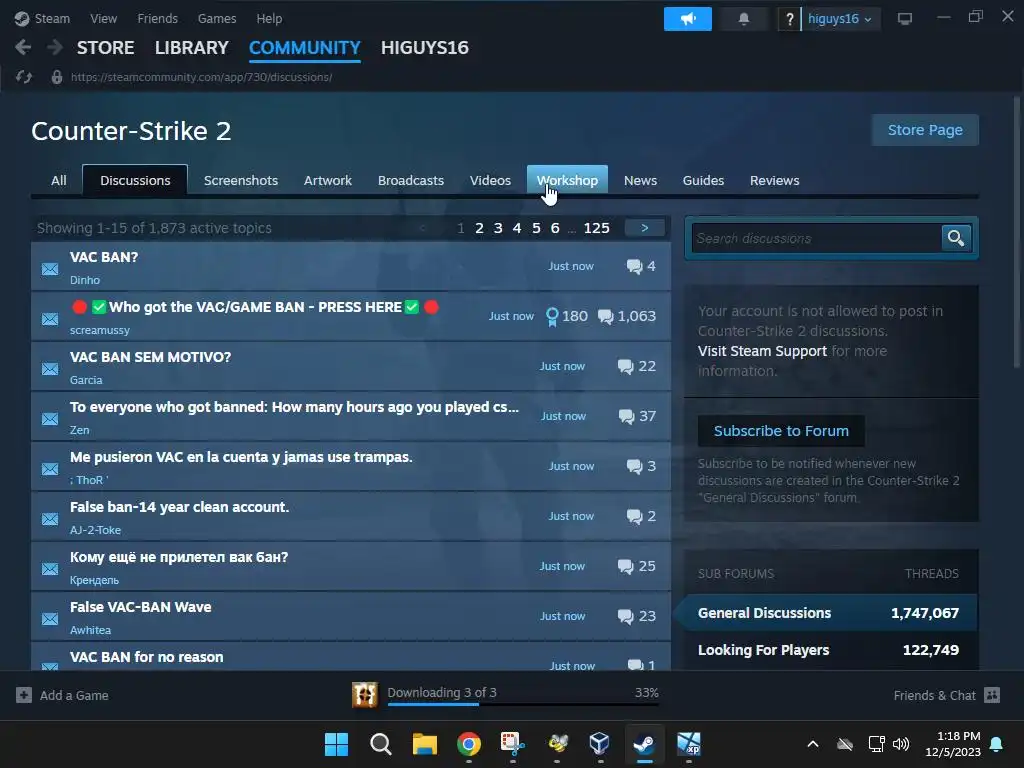Open the Windows Start menu
Viewport: 1024px width, 768px height.
click(336, 744)
